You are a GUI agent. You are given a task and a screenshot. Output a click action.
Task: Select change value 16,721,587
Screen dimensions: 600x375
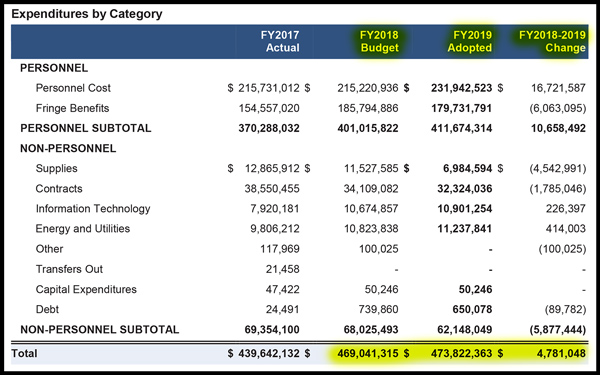coord(558,88)
